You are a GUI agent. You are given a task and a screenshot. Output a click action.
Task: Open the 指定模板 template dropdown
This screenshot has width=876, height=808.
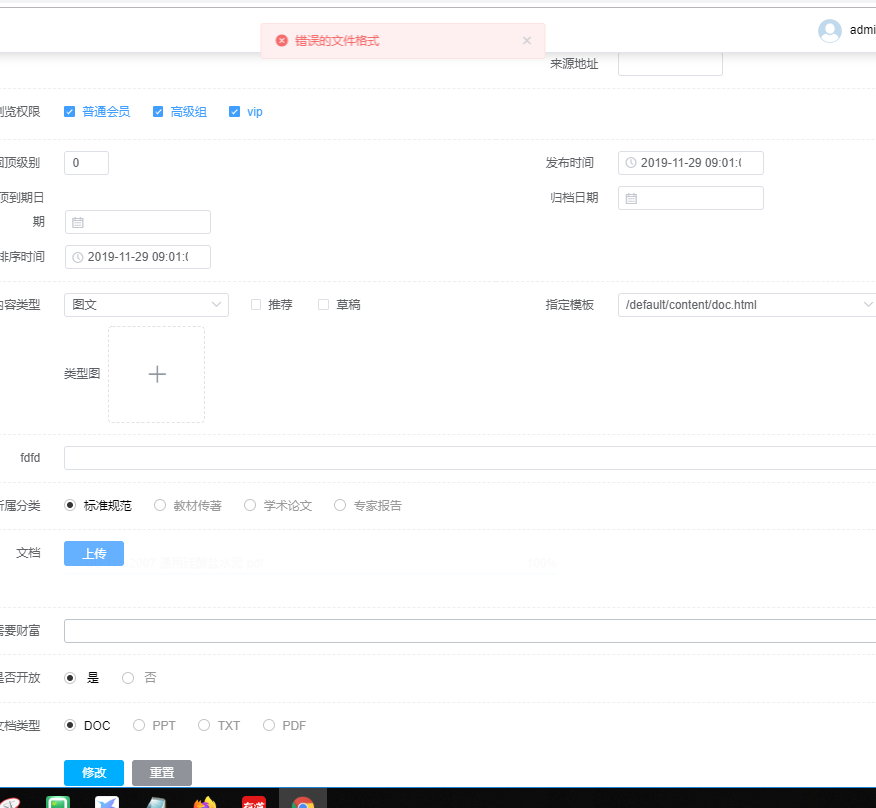click(747, 305)
